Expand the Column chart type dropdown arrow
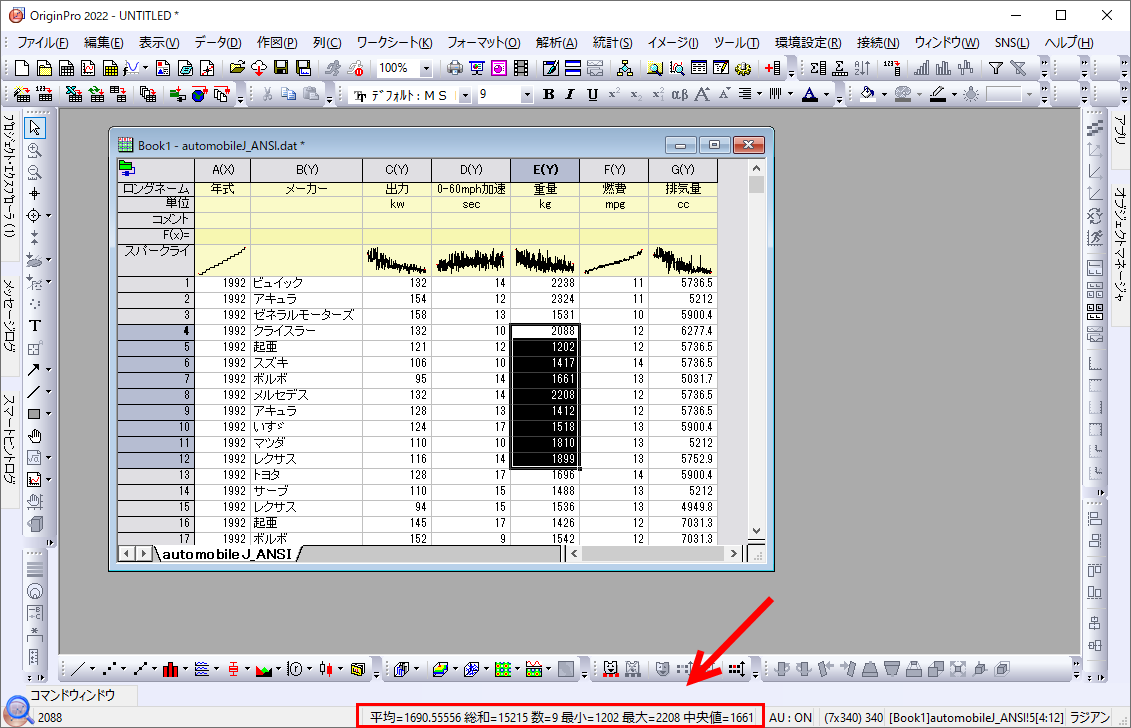 click(x=185, y=670)
